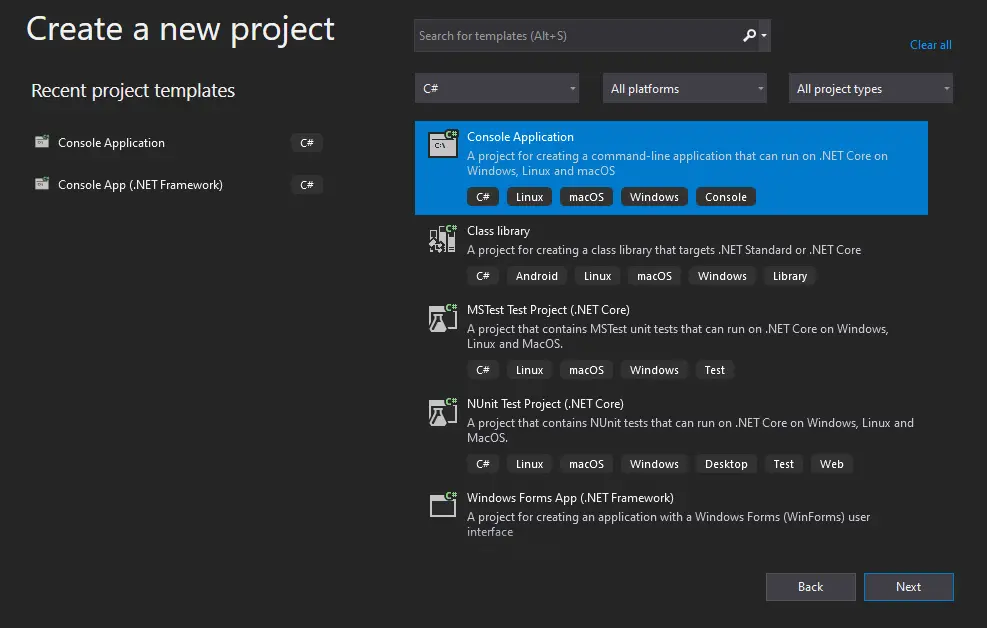Click the Windows Forms App template icon
Viewport: 987px width, 628px height.
coord(443,505)
